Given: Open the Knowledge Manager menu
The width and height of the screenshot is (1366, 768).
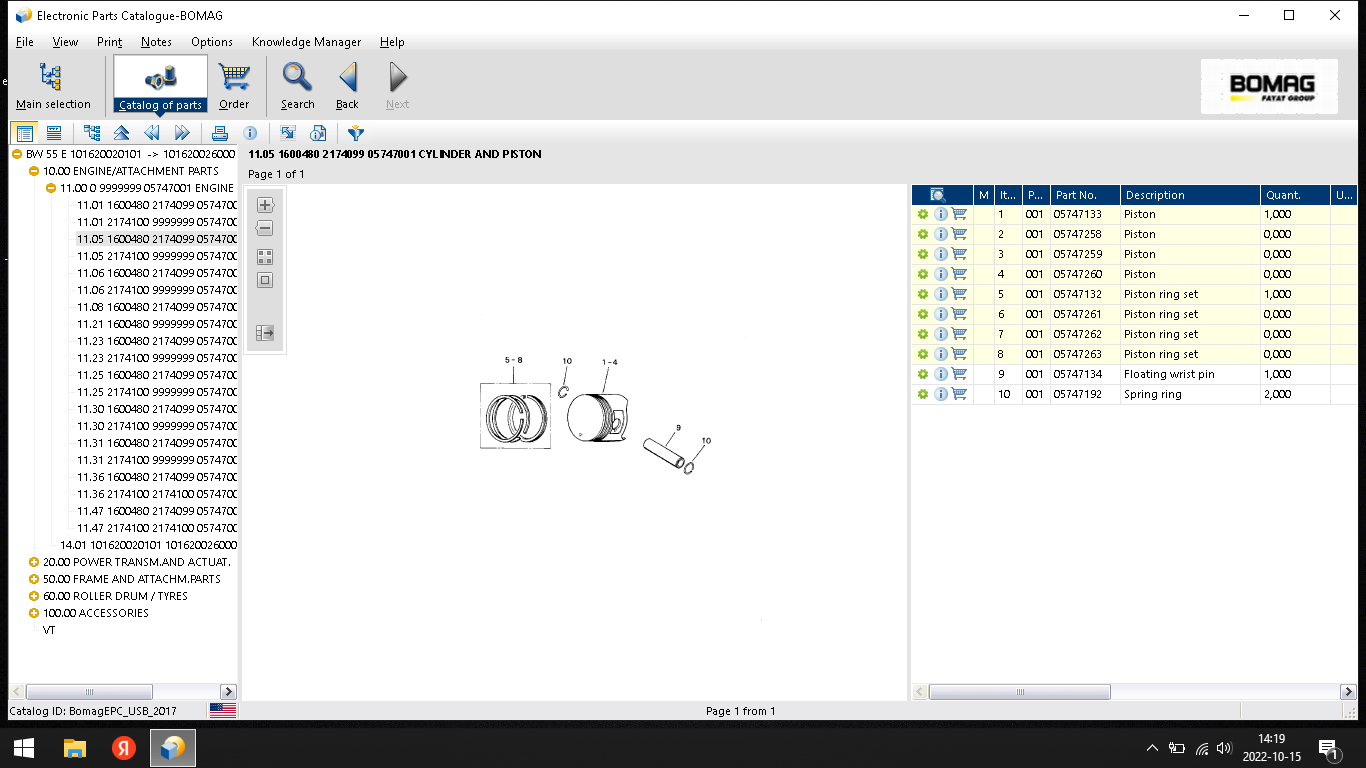Looking at the screenshot, I should pyautogui.click(x=306, y=42).
